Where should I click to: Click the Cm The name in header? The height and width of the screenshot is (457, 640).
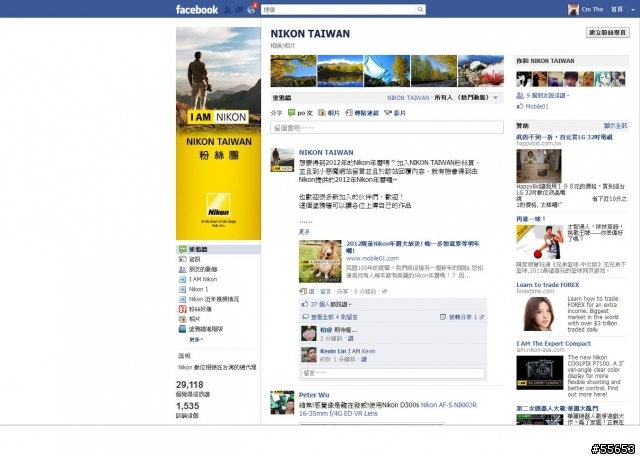click(x=592, y=9)
